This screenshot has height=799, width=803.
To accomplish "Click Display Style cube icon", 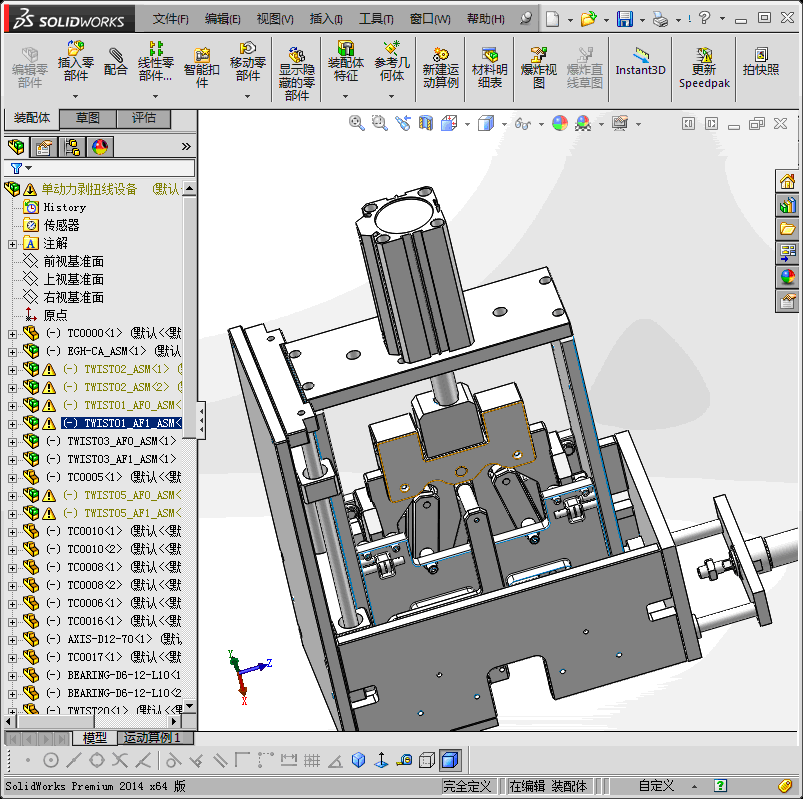I will [x=485, y=123].
